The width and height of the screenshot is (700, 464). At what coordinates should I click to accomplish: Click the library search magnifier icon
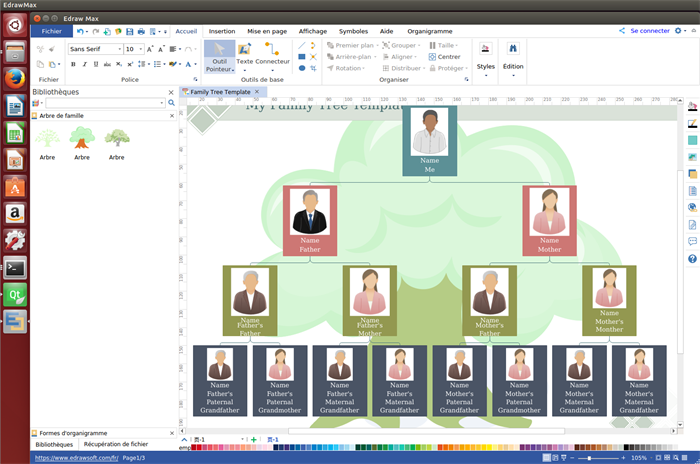[x=171, y=103]
